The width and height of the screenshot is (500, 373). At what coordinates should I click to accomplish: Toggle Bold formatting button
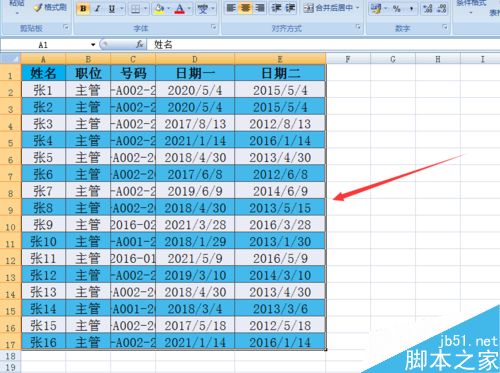[x=83, y=9]
